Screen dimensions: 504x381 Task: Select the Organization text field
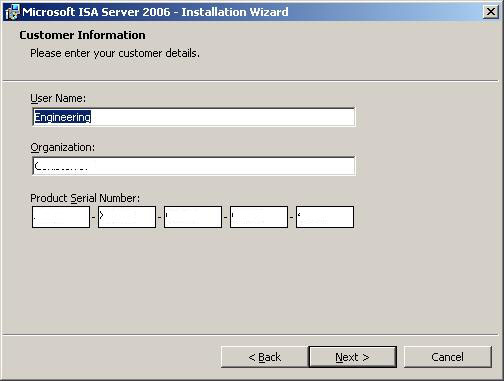click(x=194, y=166)
